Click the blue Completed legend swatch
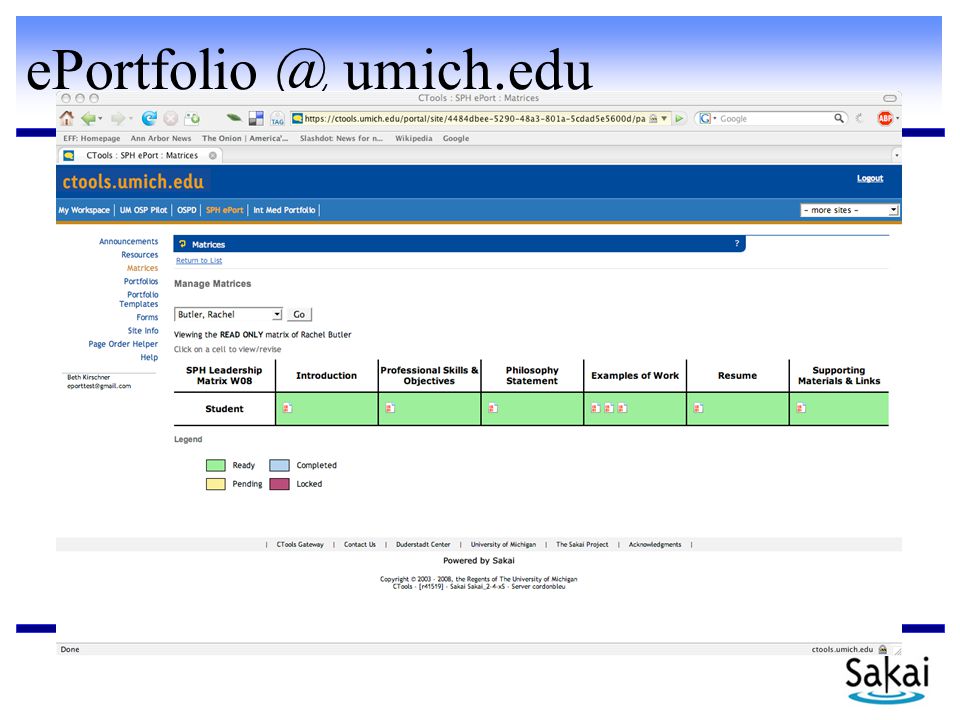The width and height of the screenshot is (960, 720). [x=279, y=465]
